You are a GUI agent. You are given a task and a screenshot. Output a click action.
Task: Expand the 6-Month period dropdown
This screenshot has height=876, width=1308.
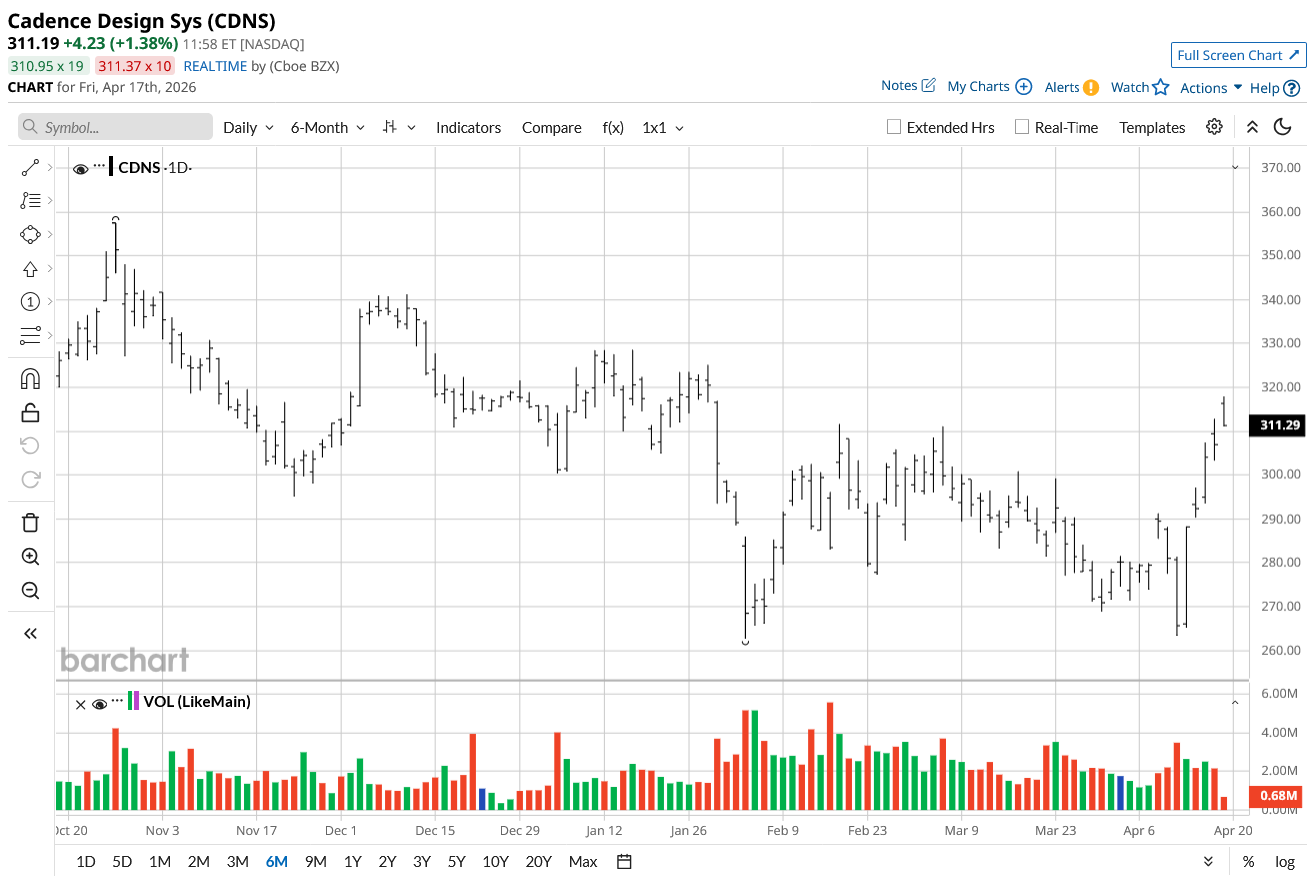click(327, 128)
